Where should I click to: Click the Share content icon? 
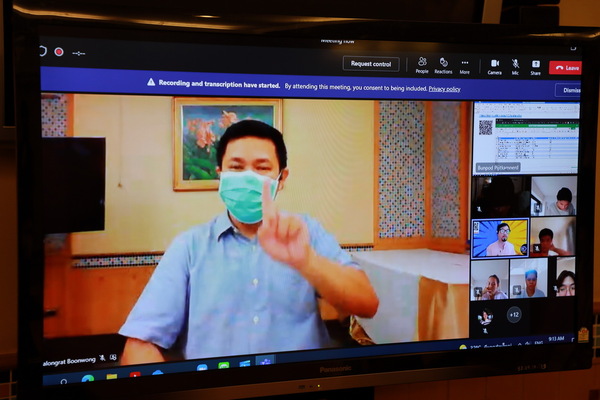536,65
